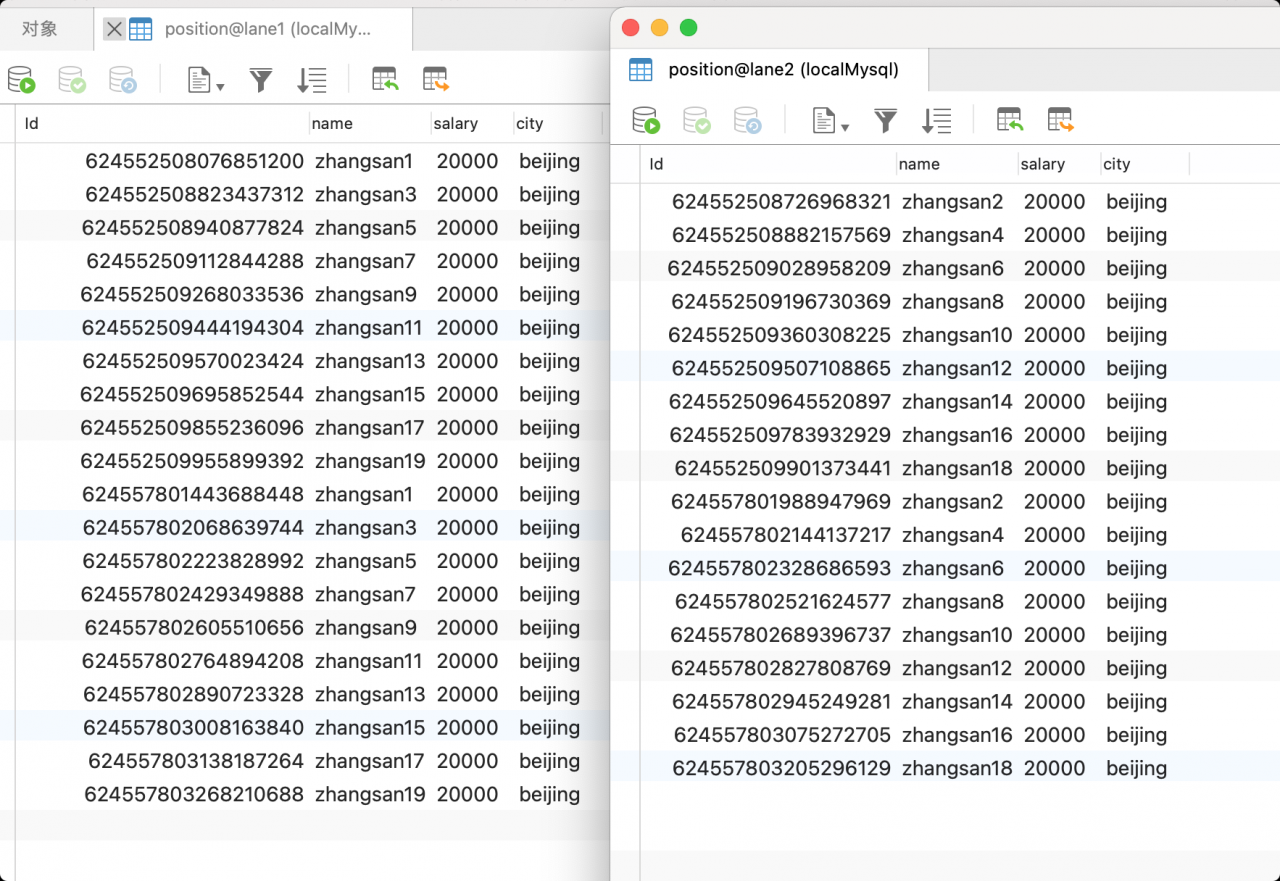The height and width of the screenshot is (881, 1280).
Task: Open the text dropdown arrow in lane2 toolbar
Action: 845,128
